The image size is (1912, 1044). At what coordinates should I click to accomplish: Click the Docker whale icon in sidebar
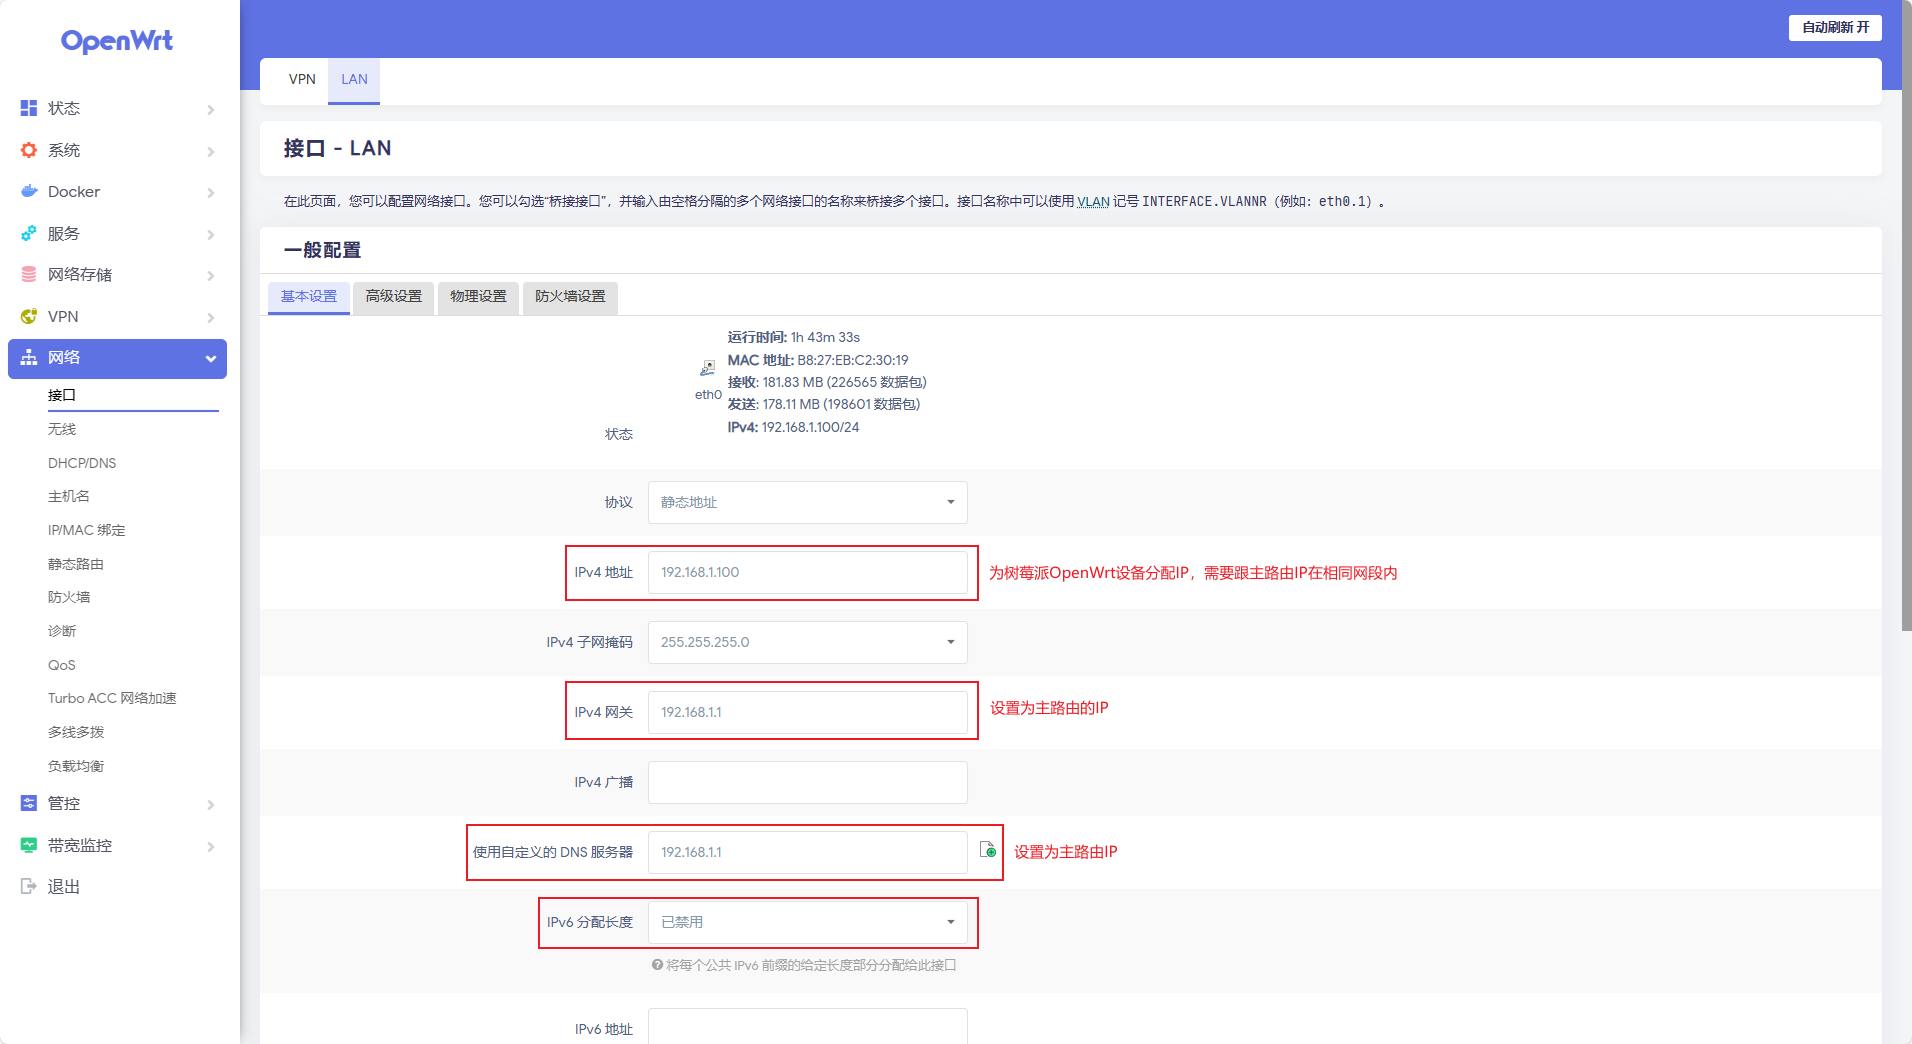pyautogui.click(x=29, y=191)
